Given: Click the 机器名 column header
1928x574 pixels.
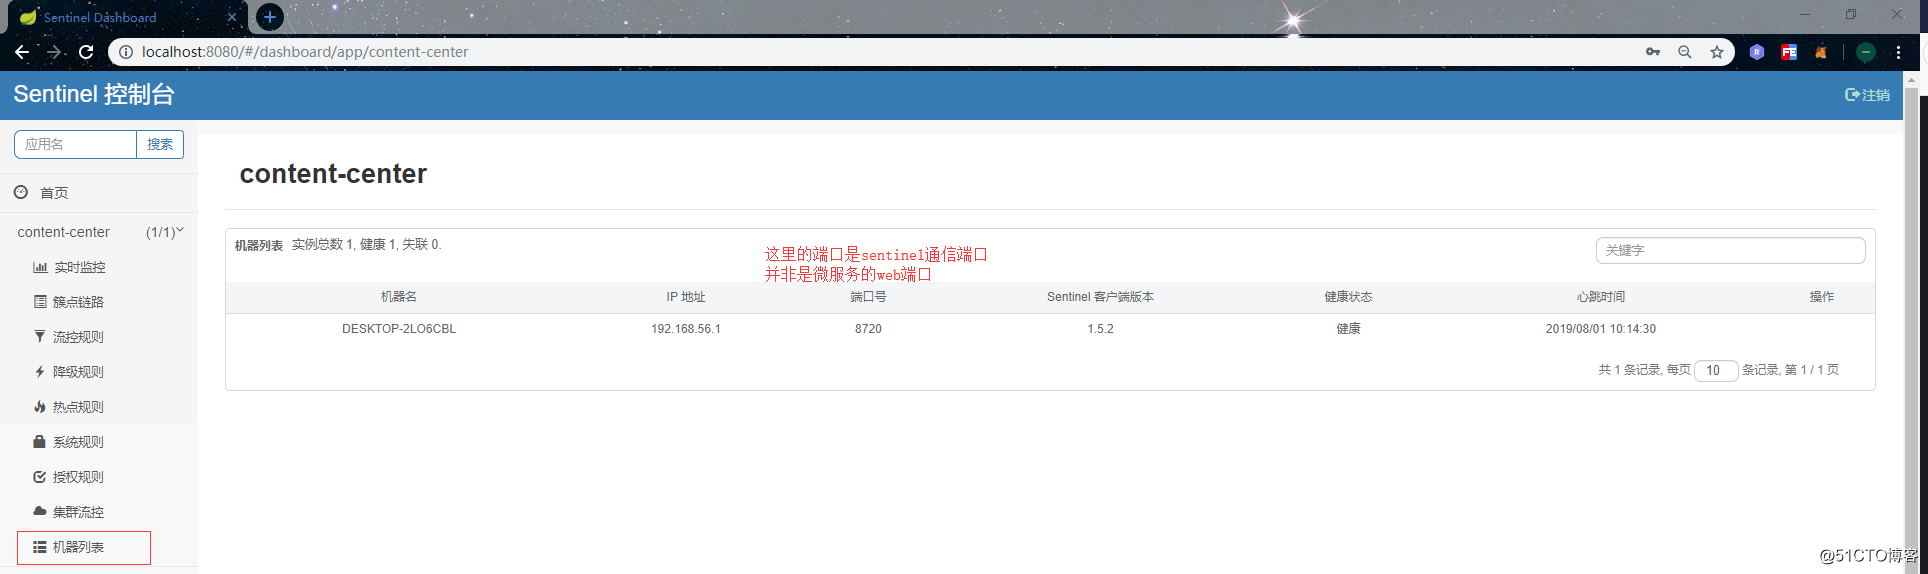Looking at the screenshot, I should point(399,297).
